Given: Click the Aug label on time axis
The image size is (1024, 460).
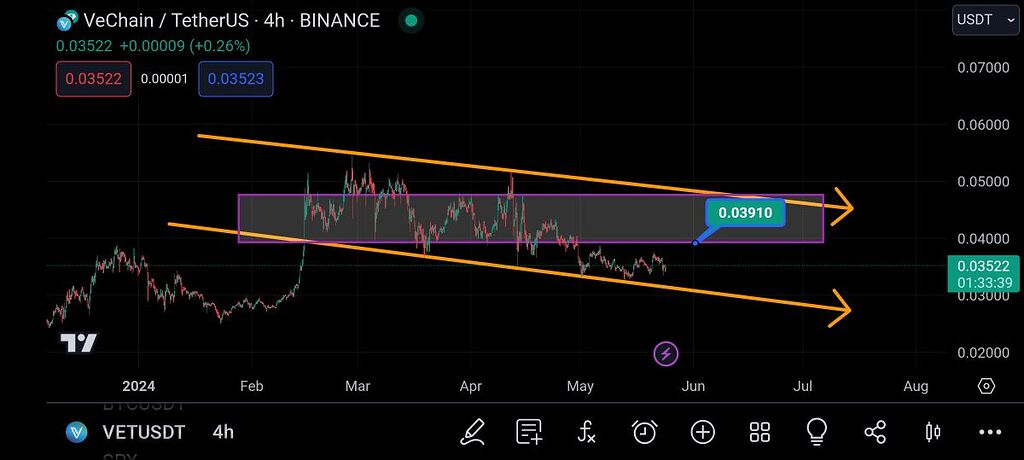Looking at the screenshot, I should pos(916,386).
